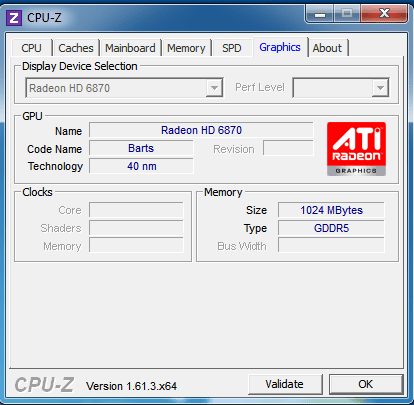This screenshot has width=414, height=405.
Task: Click the CPU-Z window title text
Action: click(x=44, y=18)
